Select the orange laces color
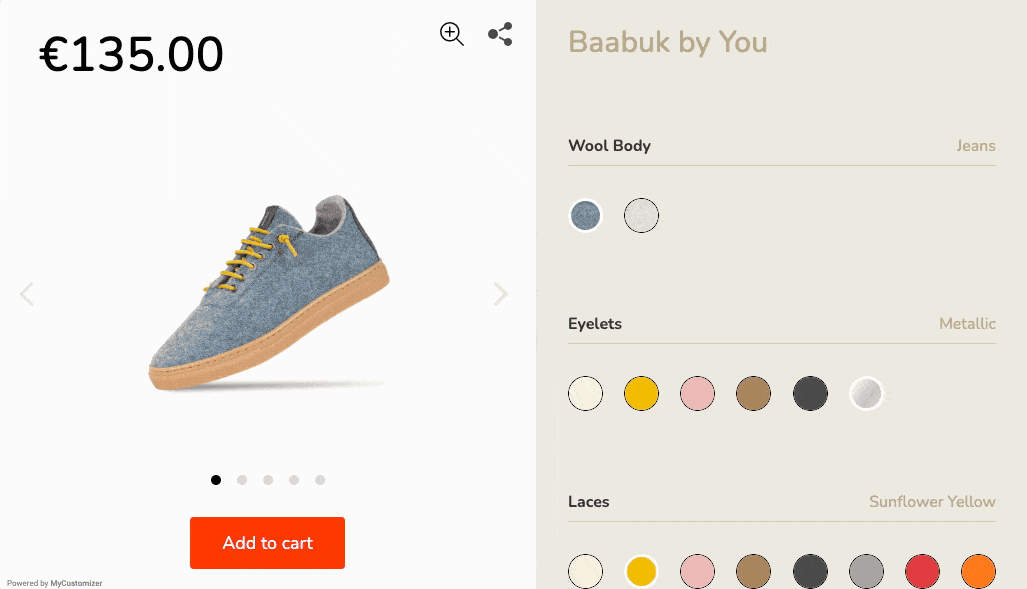This screenshot has width=1027, height=589. [978, 571]
